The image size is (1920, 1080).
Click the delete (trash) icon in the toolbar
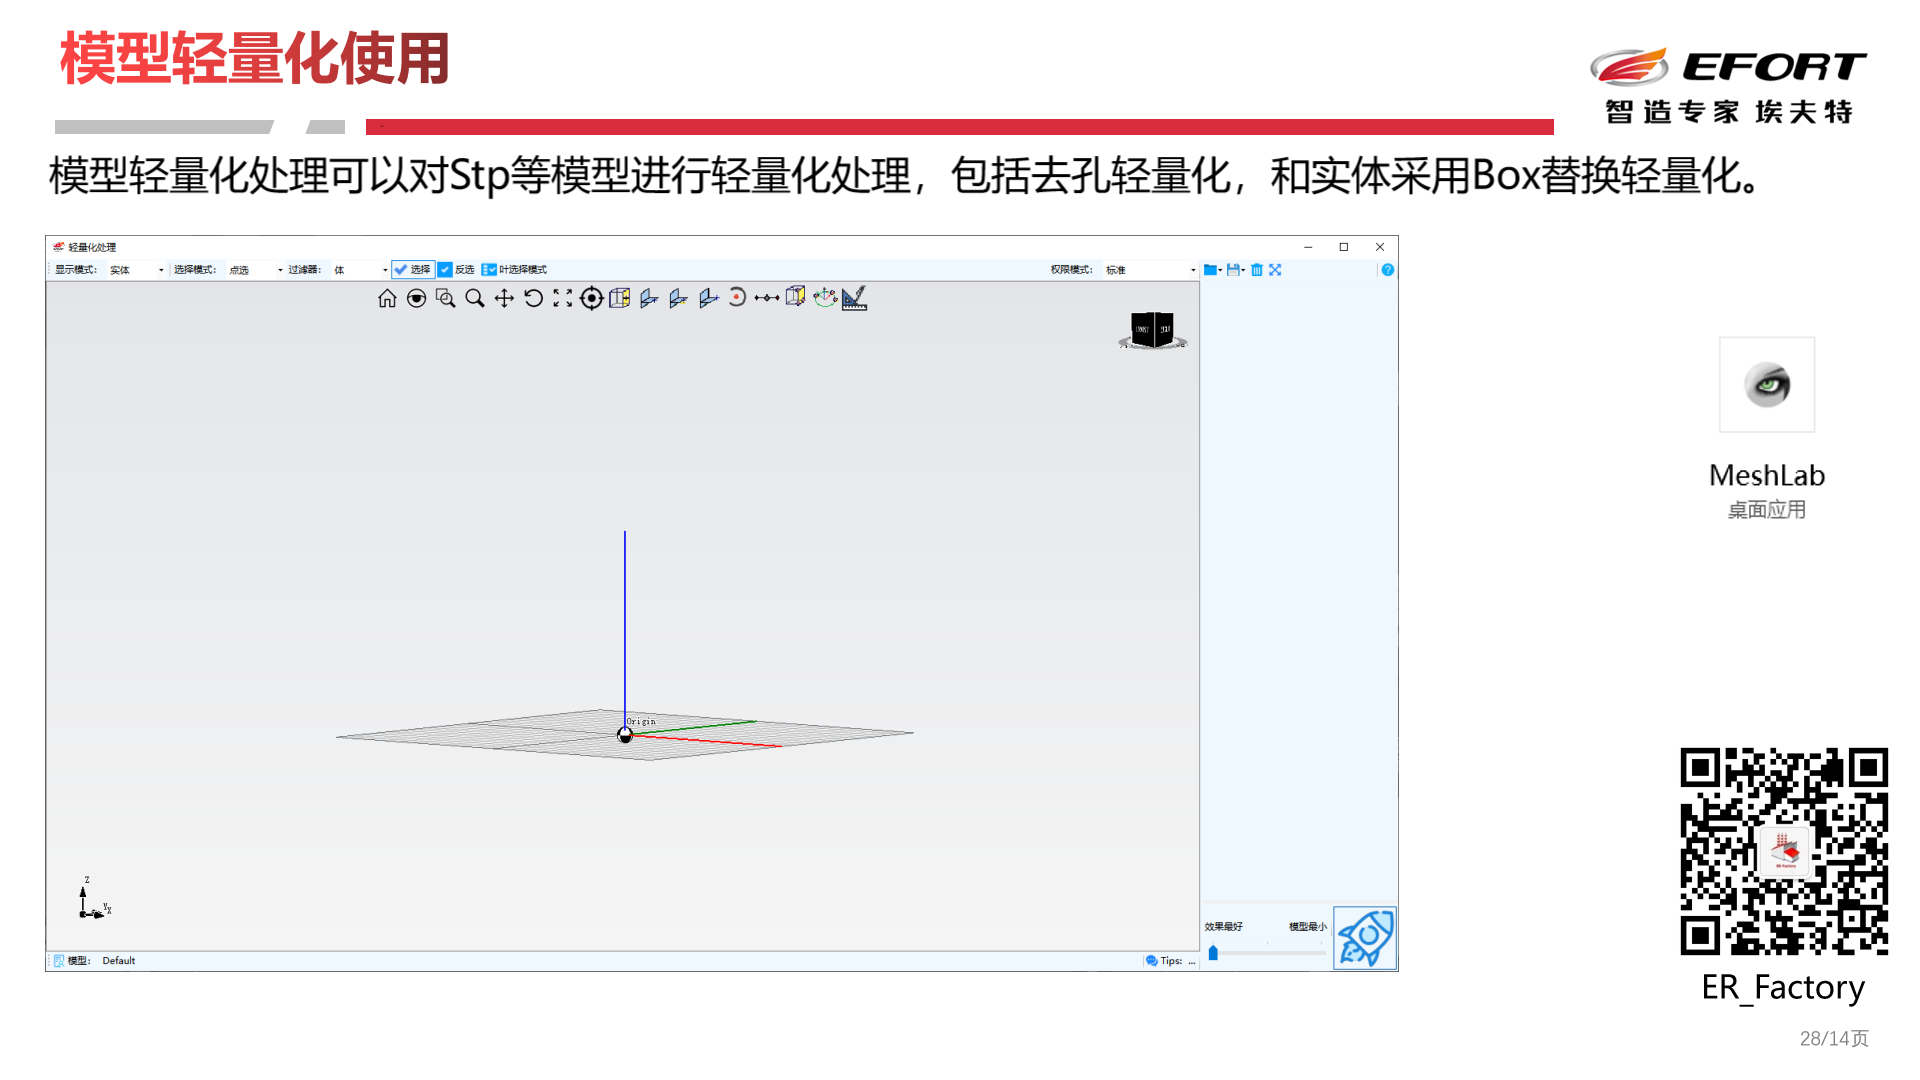coord(1257,269)
